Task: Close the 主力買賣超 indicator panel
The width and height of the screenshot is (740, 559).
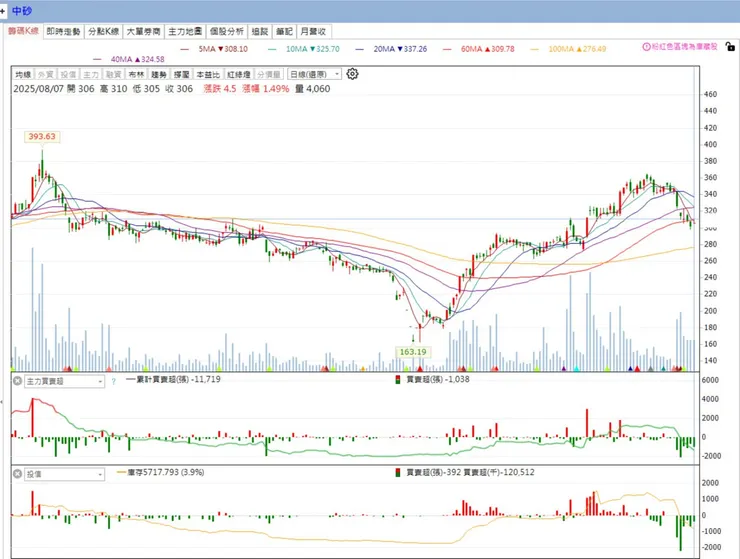Action: (x=17, y=381)
